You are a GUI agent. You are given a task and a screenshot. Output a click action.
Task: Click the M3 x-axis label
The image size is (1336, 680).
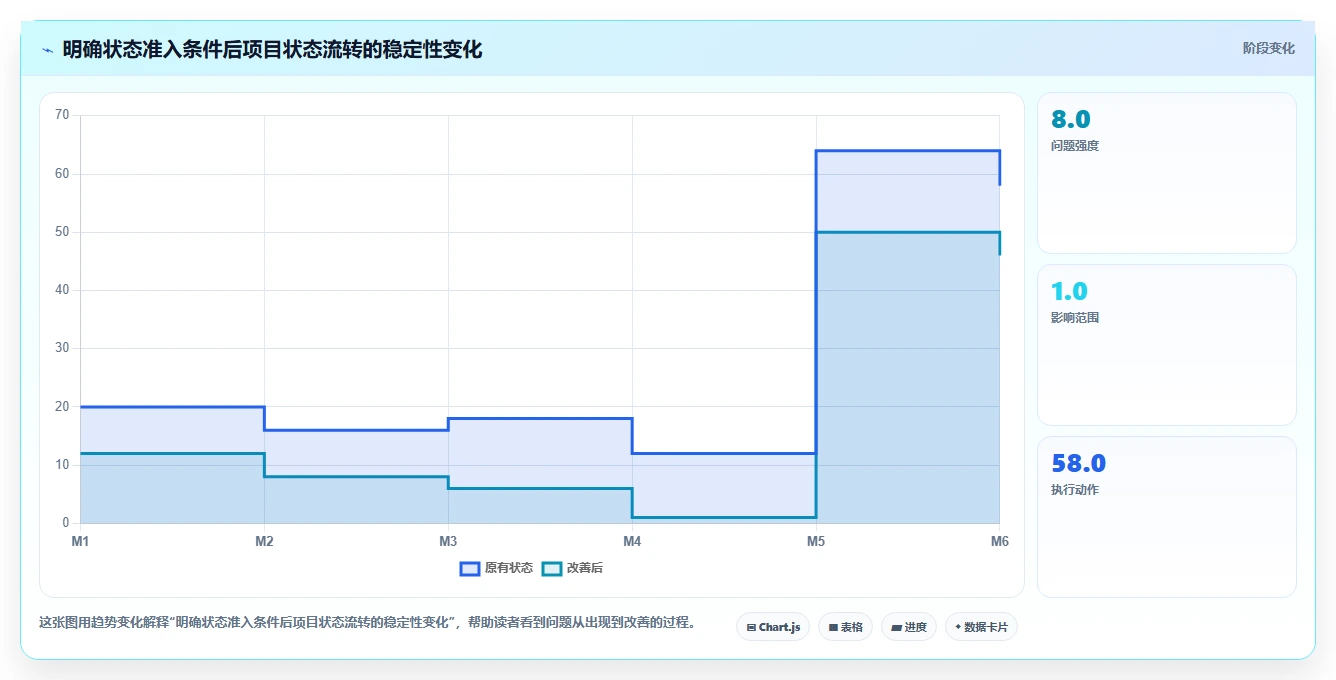point(448,541)
